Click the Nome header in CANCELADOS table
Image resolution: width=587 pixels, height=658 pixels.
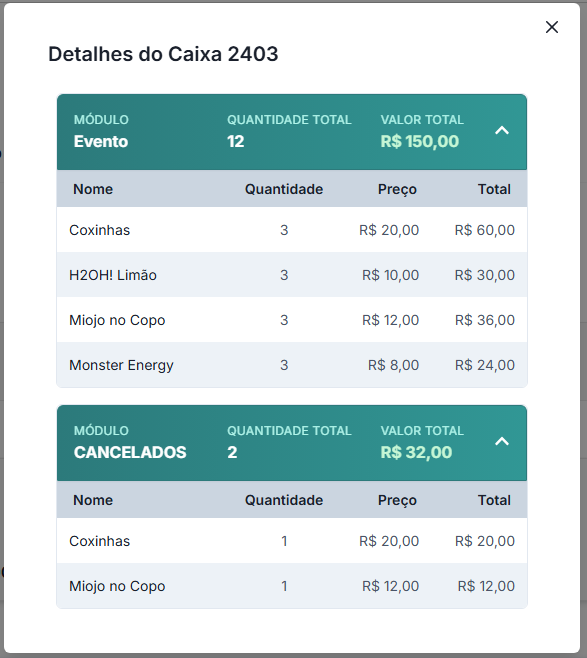[93, 500]
